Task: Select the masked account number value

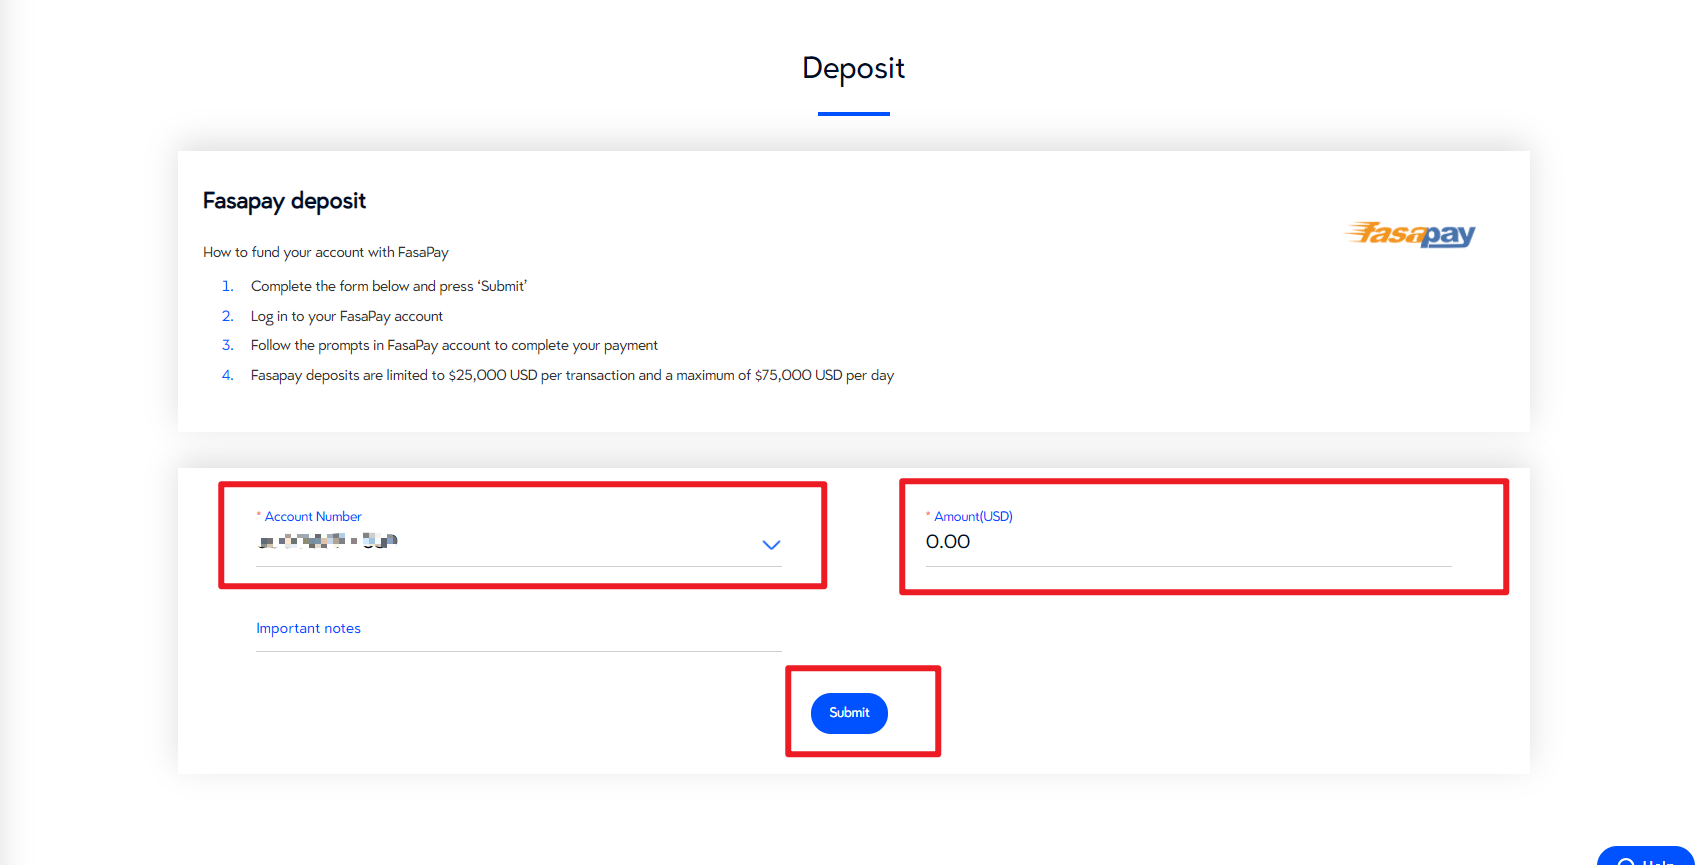Action: (x=328, y=542)
